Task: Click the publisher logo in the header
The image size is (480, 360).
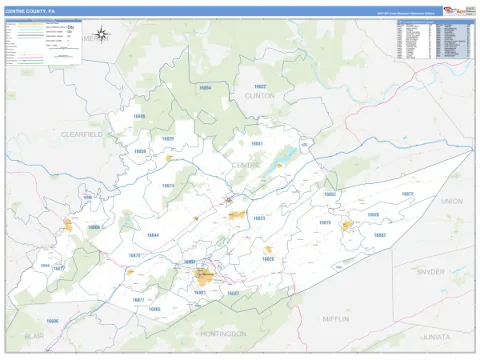Action: click(460, 11)
